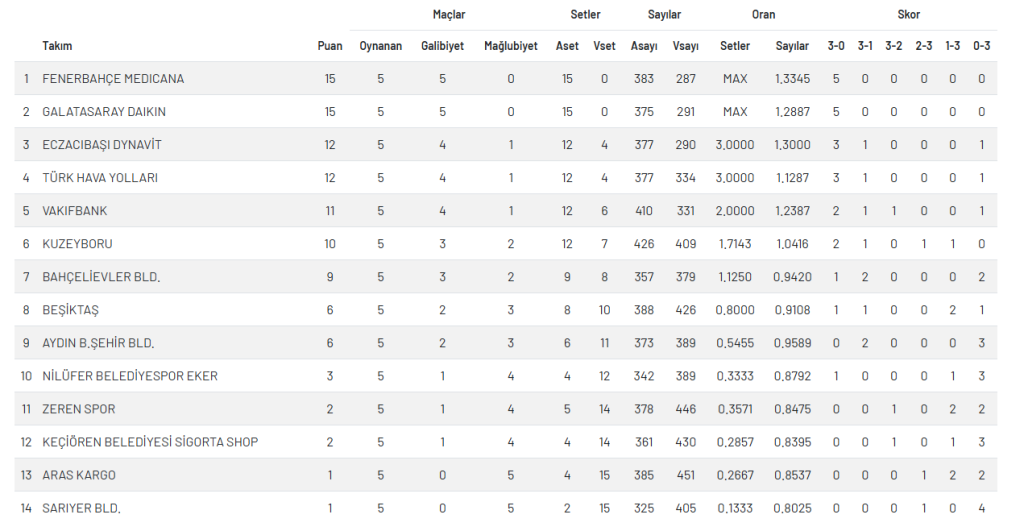Select the Galibiyet column header

coord(442,46)
